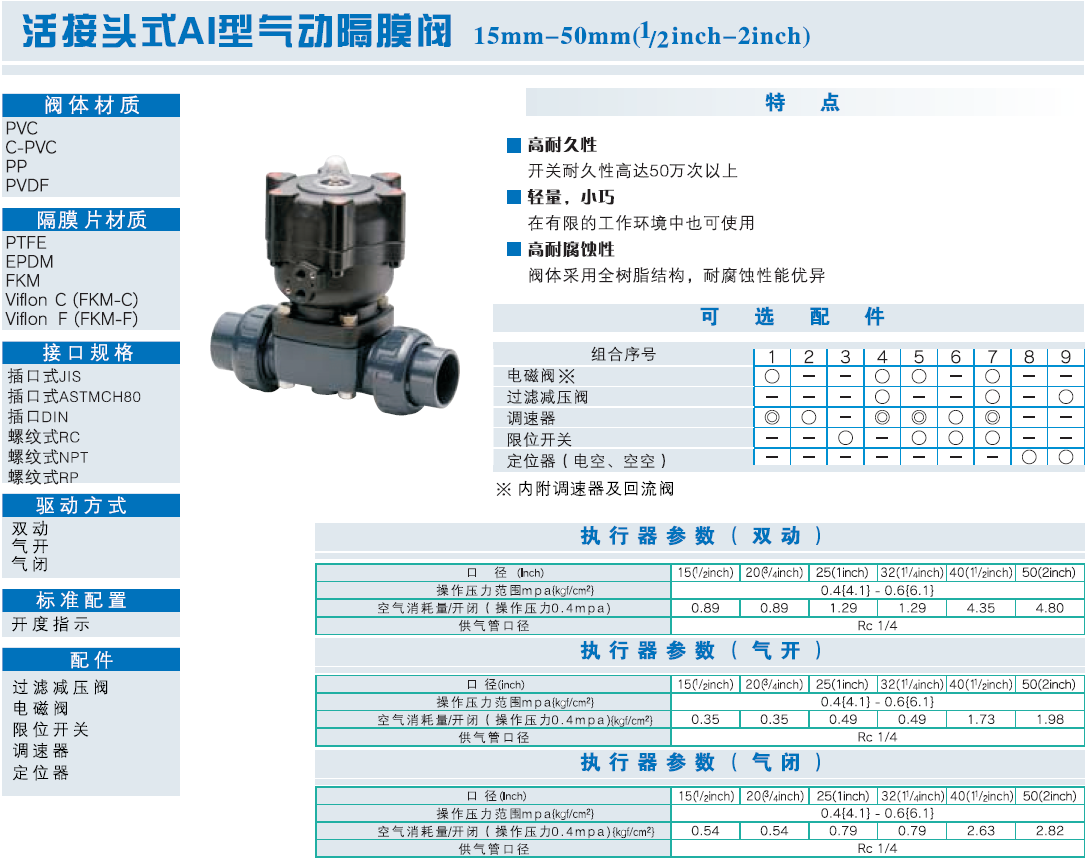Viewport: 1086px width, 859px height.
Task: Click the 4.35 value in 双动 table
Action: (x=981, y=608)
